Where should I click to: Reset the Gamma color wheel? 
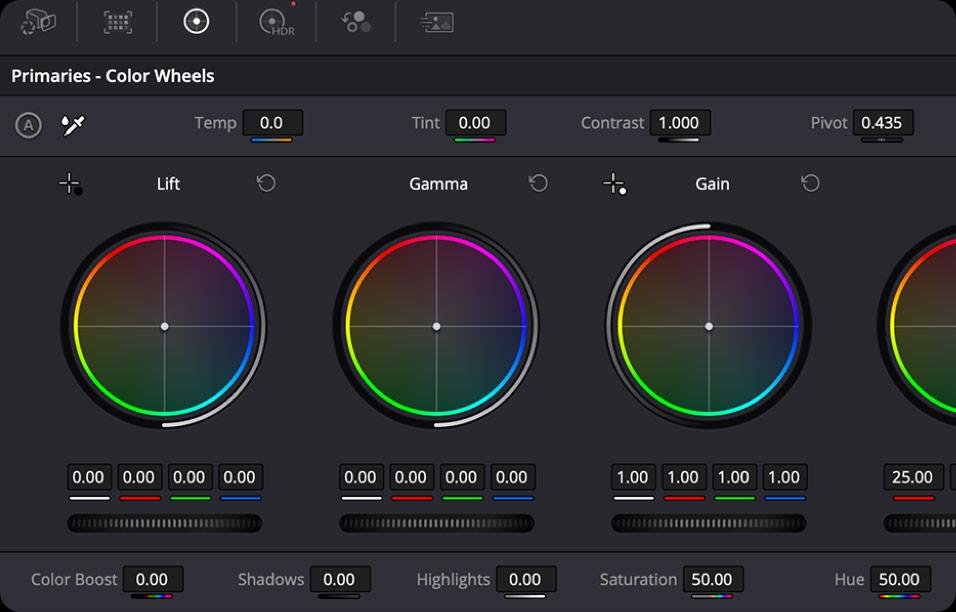(x=538, y=183)
